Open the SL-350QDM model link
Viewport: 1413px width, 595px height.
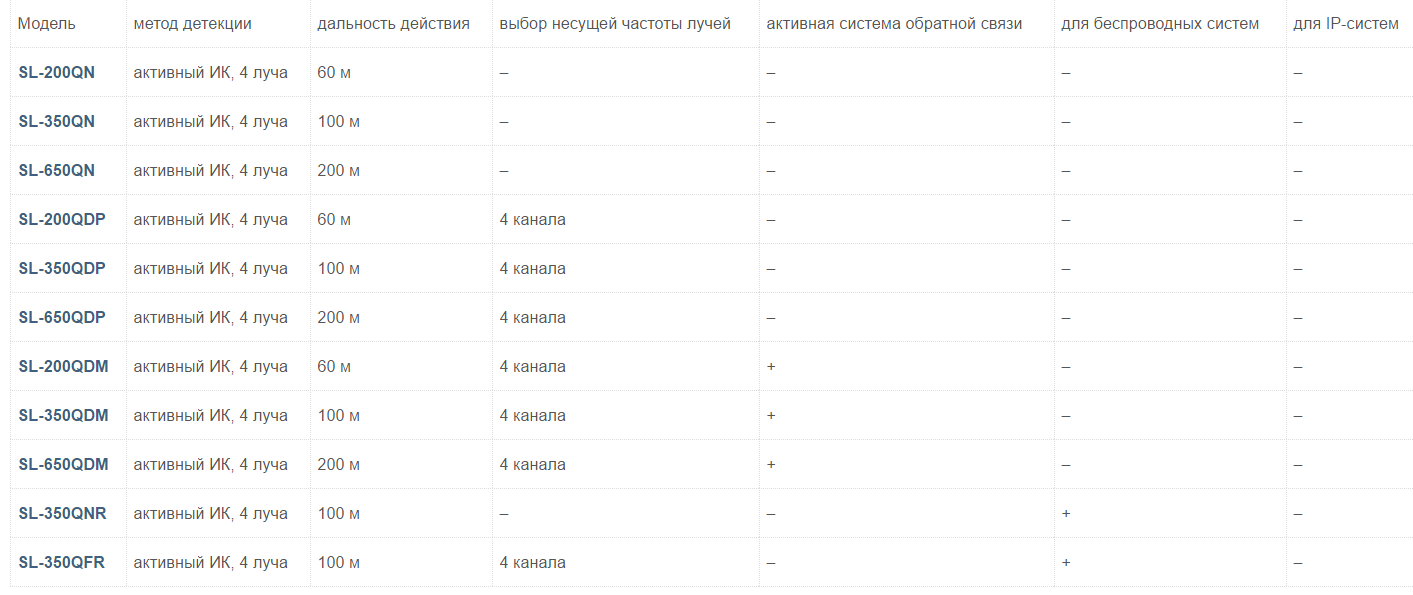pos(63,415)
